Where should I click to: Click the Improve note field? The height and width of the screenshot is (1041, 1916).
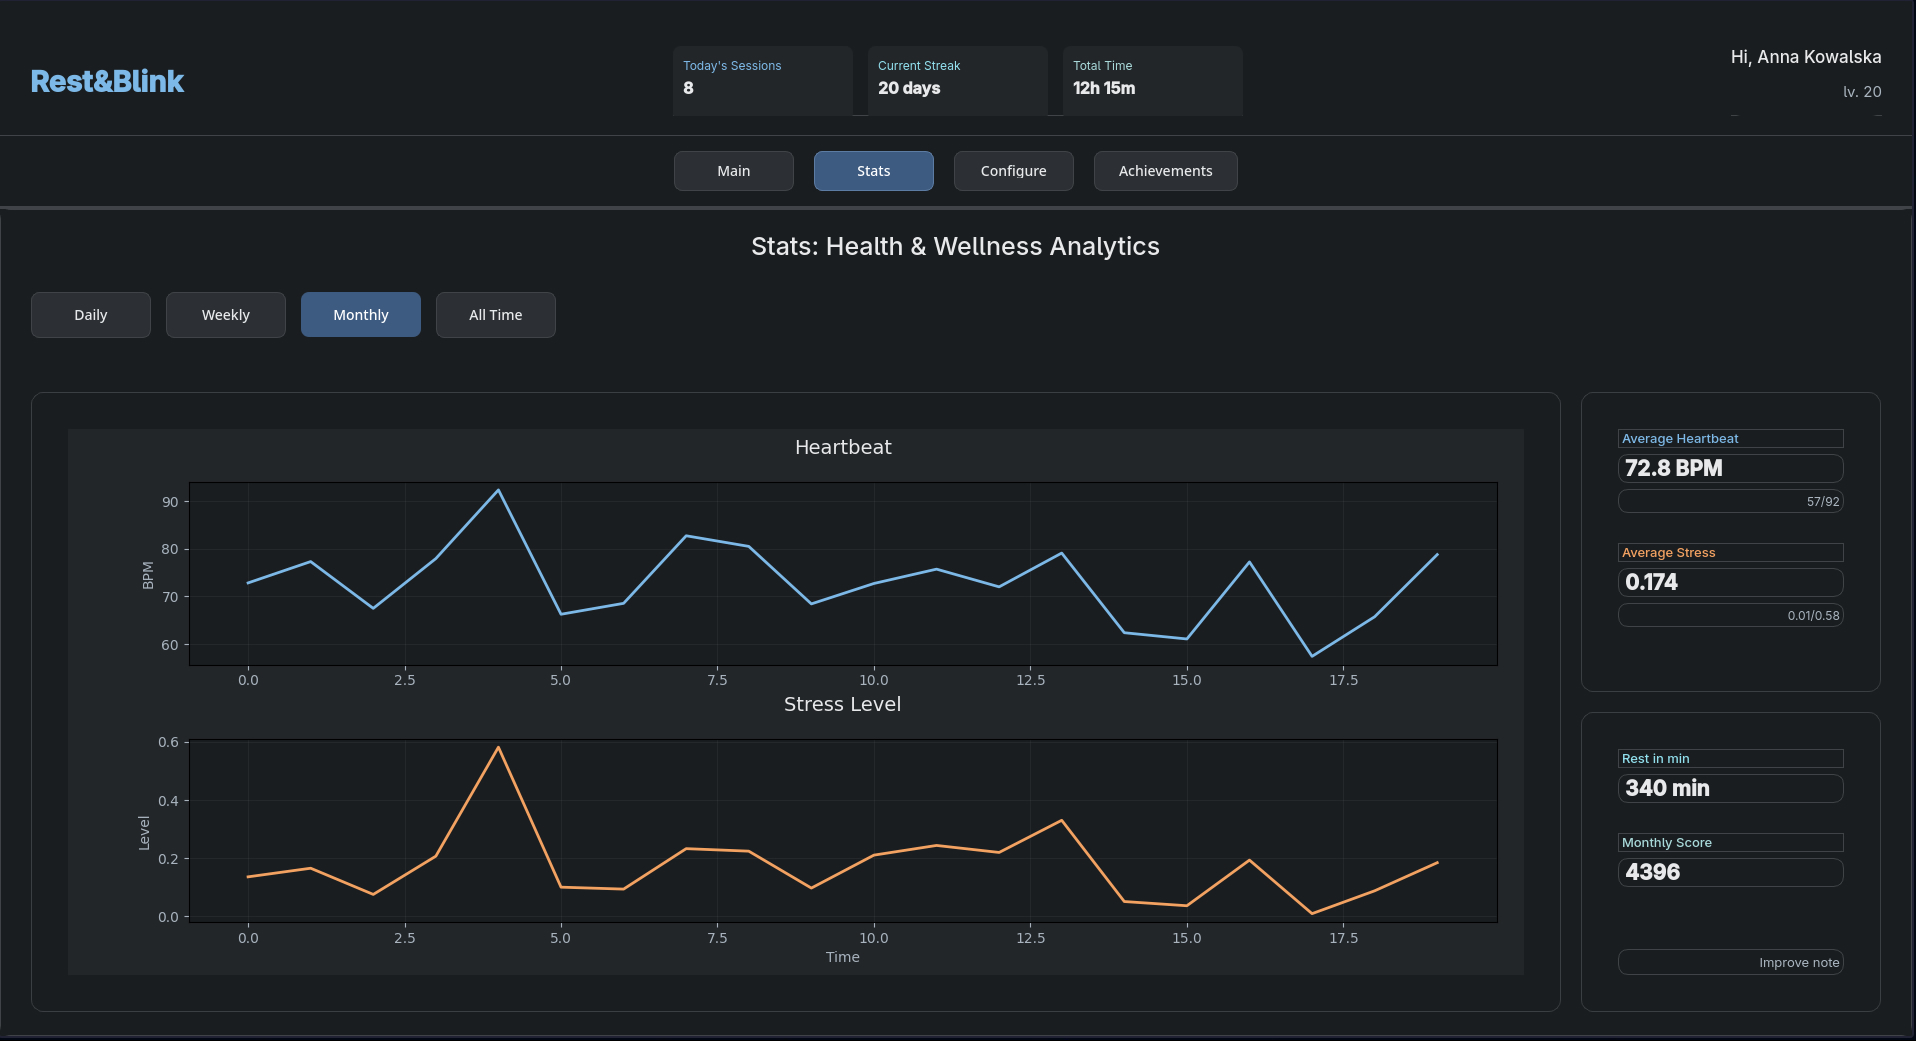[1730, 962]
